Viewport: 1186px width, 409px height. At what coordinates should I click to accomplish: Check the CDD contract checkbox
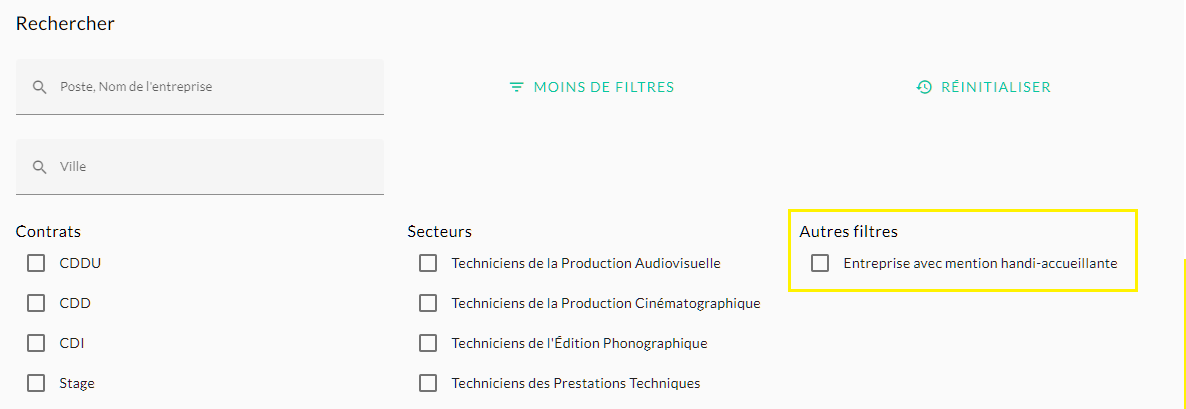[36, 303]
